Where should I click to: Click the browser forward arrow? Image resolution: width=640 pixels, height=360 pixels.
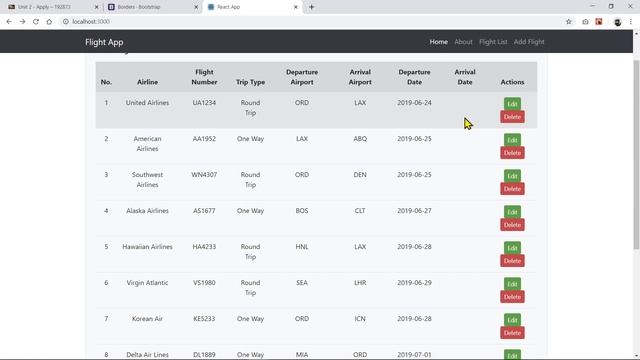(x=22, y=22)
